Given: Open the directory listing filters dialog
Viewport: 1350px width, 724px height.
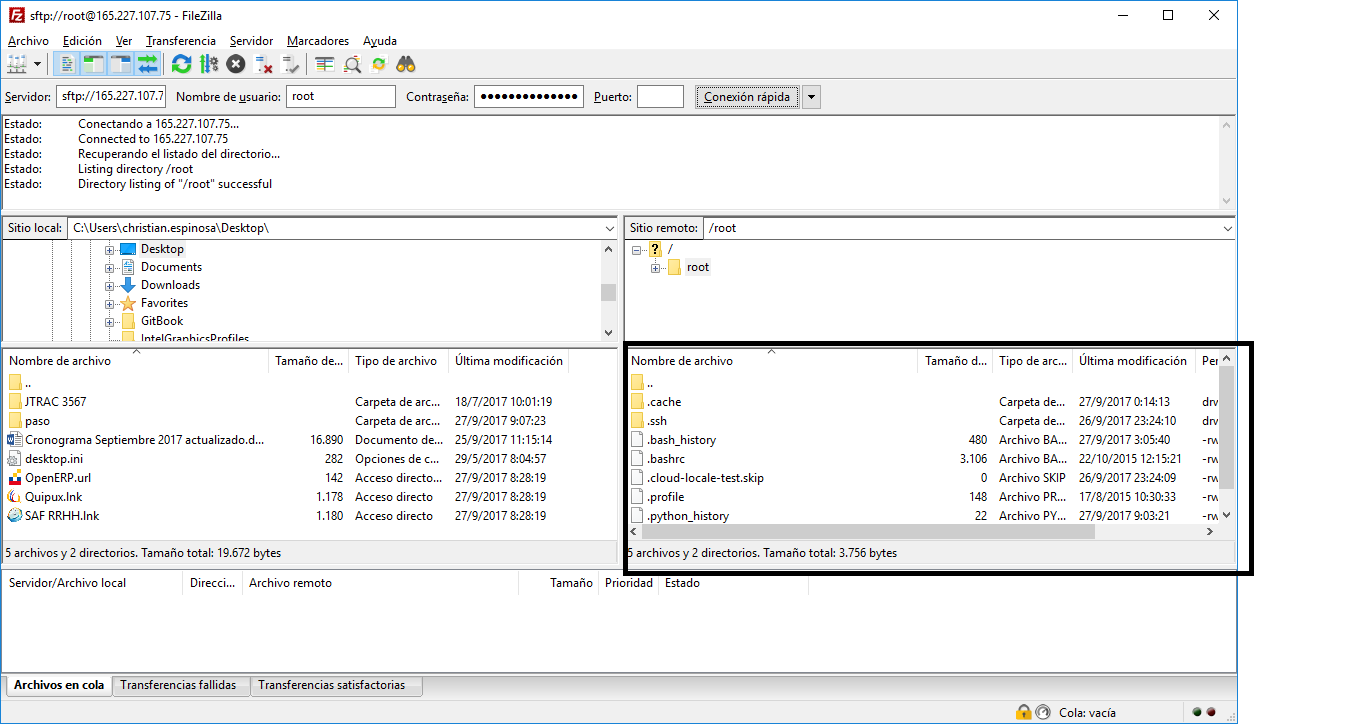Looking at the screenshot, I should (x=324, y=64).
